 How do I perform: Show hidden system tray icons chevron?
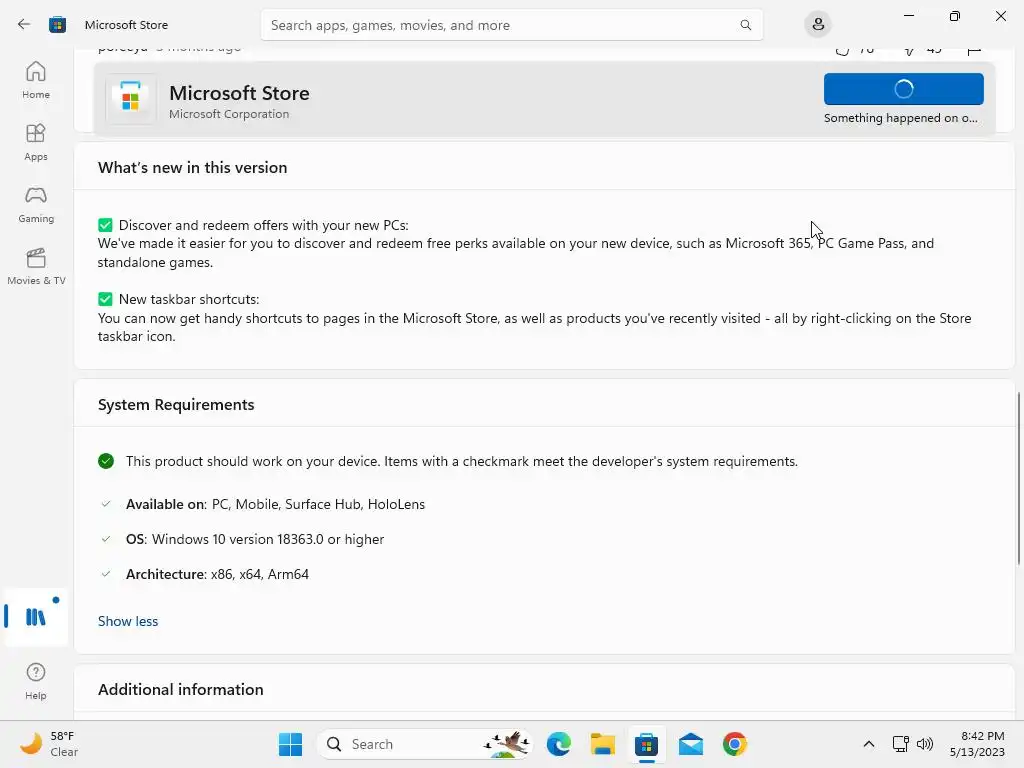click(x=869, y=744)
